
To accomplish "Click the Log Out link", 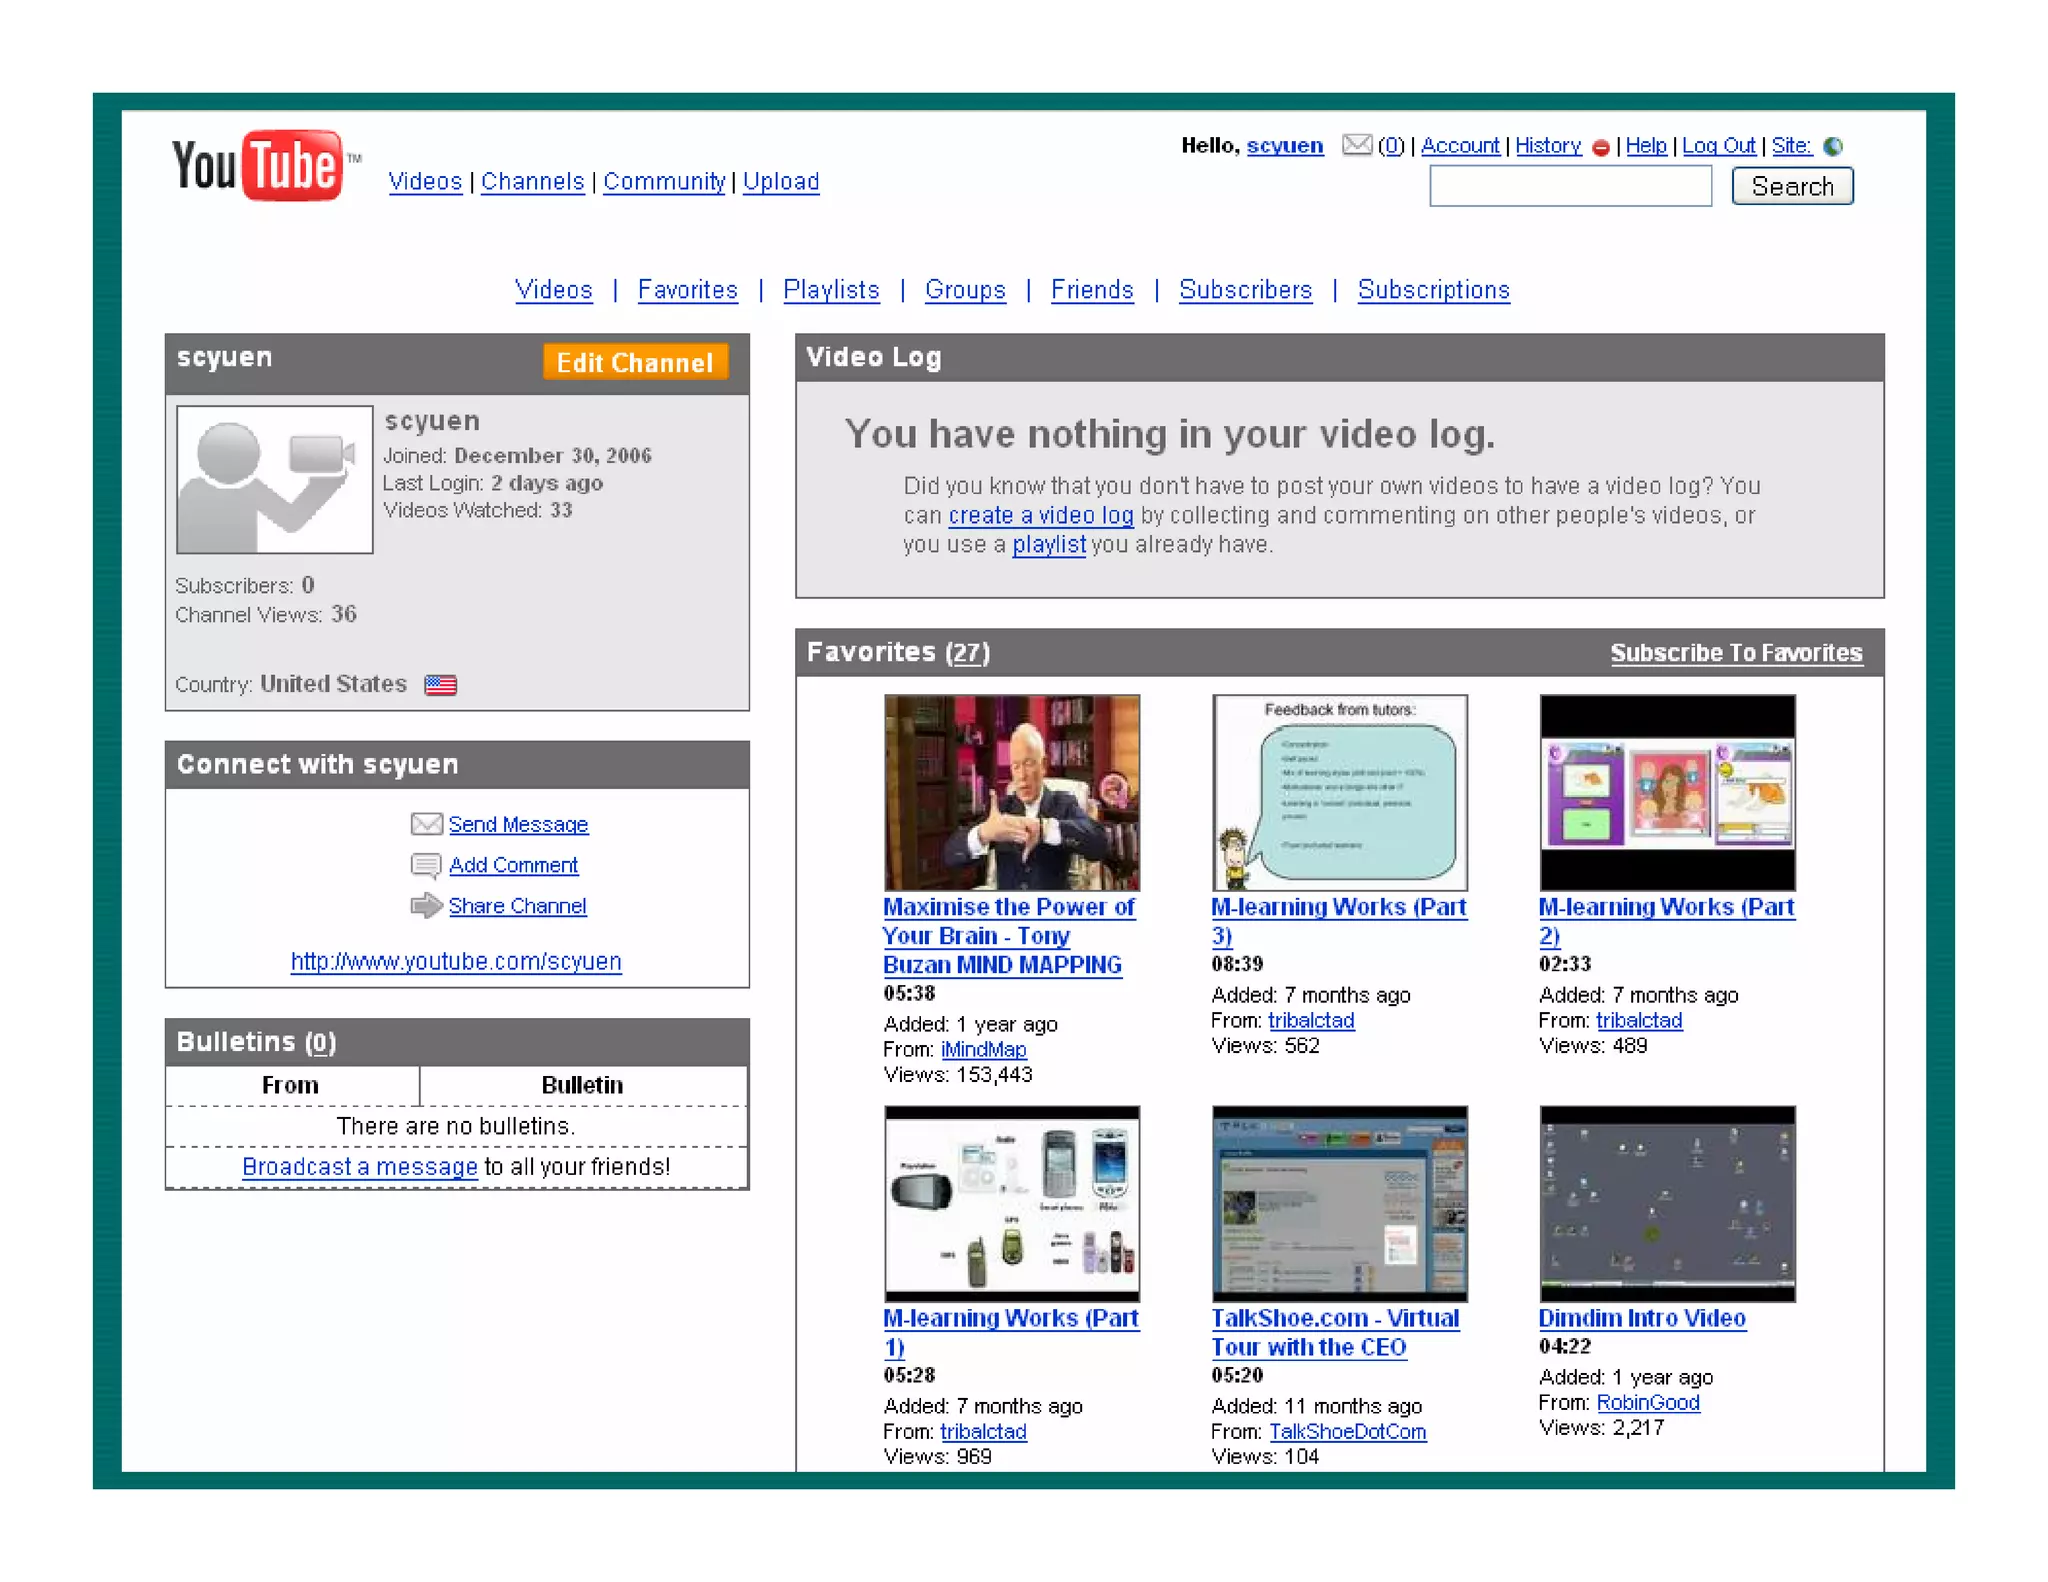I will [1718, 146].
